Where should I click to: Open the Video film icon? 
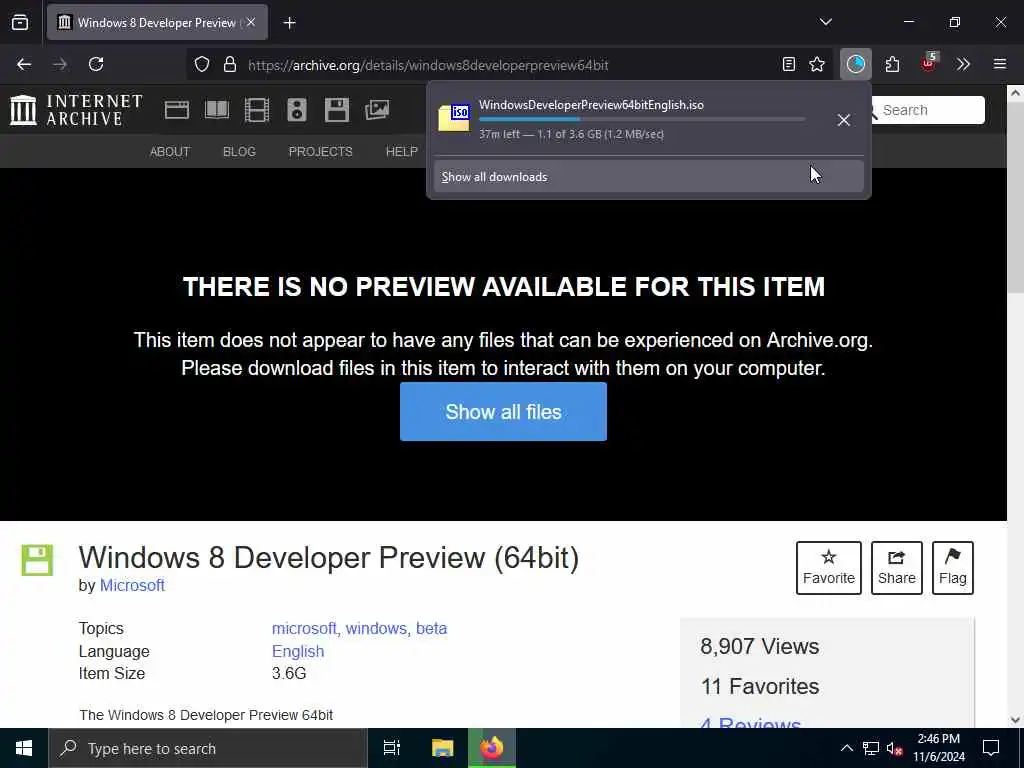click(x=257, y=110)
